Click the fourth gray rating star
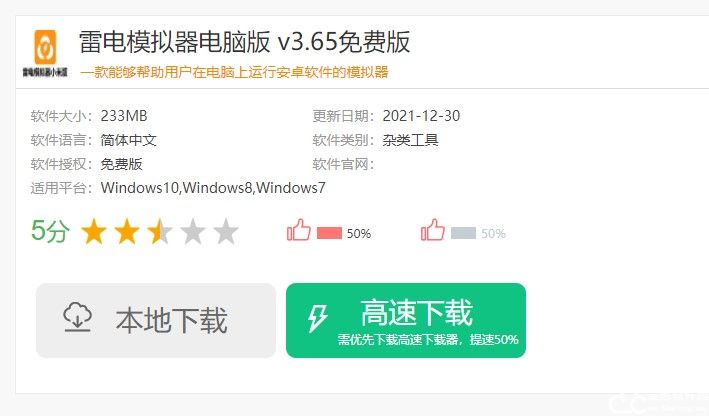This screenshot has height=416, width=709. [x=193, y=231]
